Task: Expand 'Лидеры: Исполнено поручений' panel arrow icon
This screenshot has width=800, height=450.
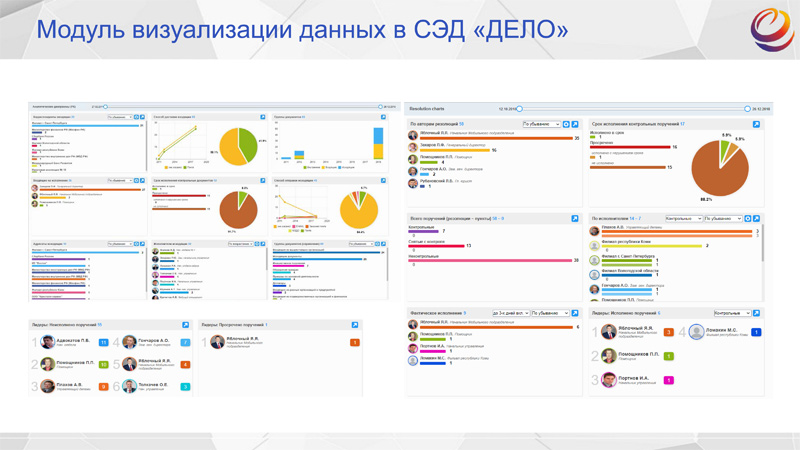Action: (x=756, y=313)
